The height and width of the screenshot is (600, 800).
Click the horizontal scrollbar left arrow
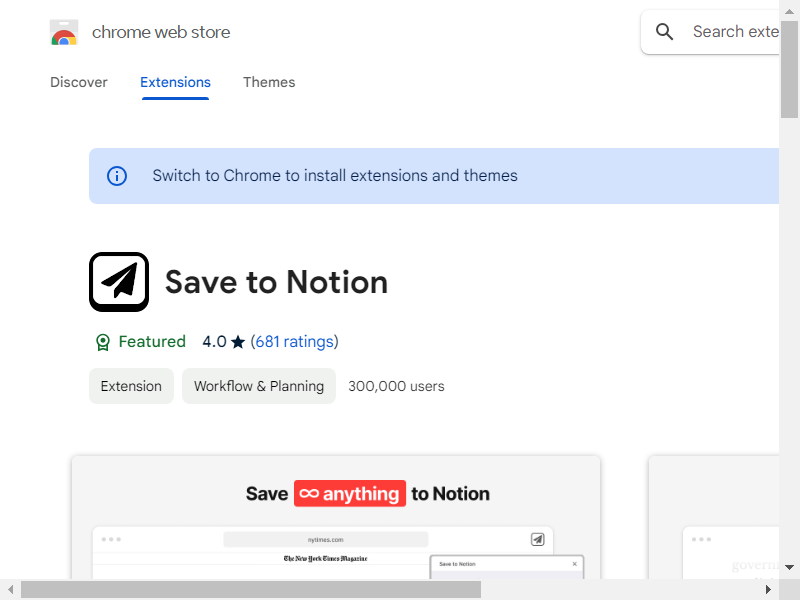pyautogui.click(x=10, y=590)
